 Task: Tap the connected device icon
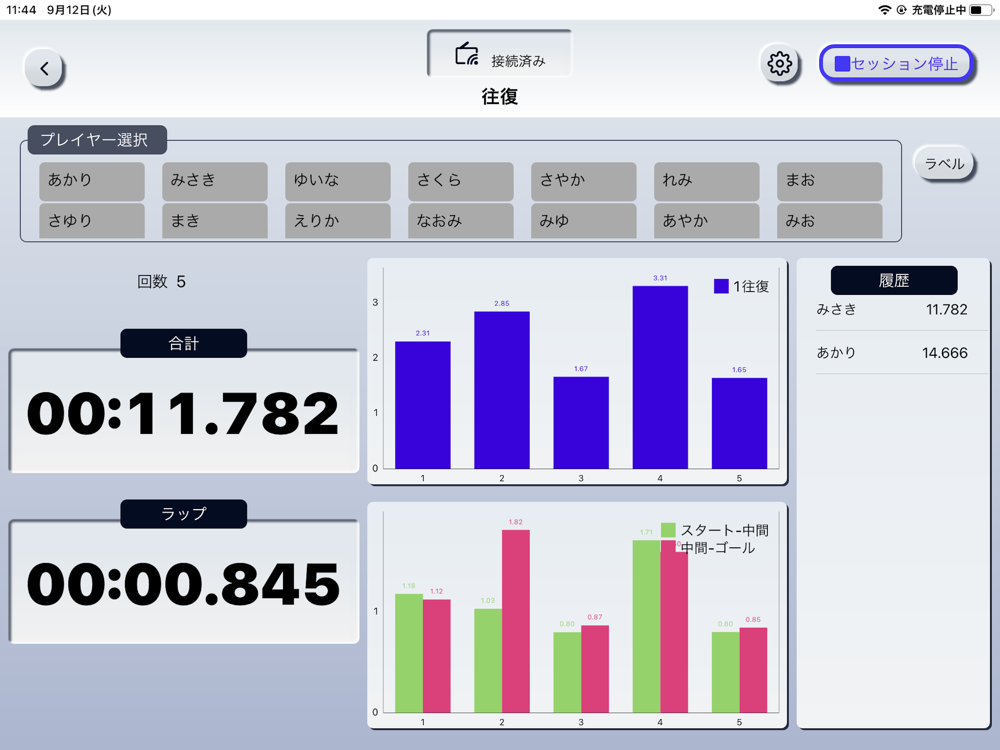(467, 55)
